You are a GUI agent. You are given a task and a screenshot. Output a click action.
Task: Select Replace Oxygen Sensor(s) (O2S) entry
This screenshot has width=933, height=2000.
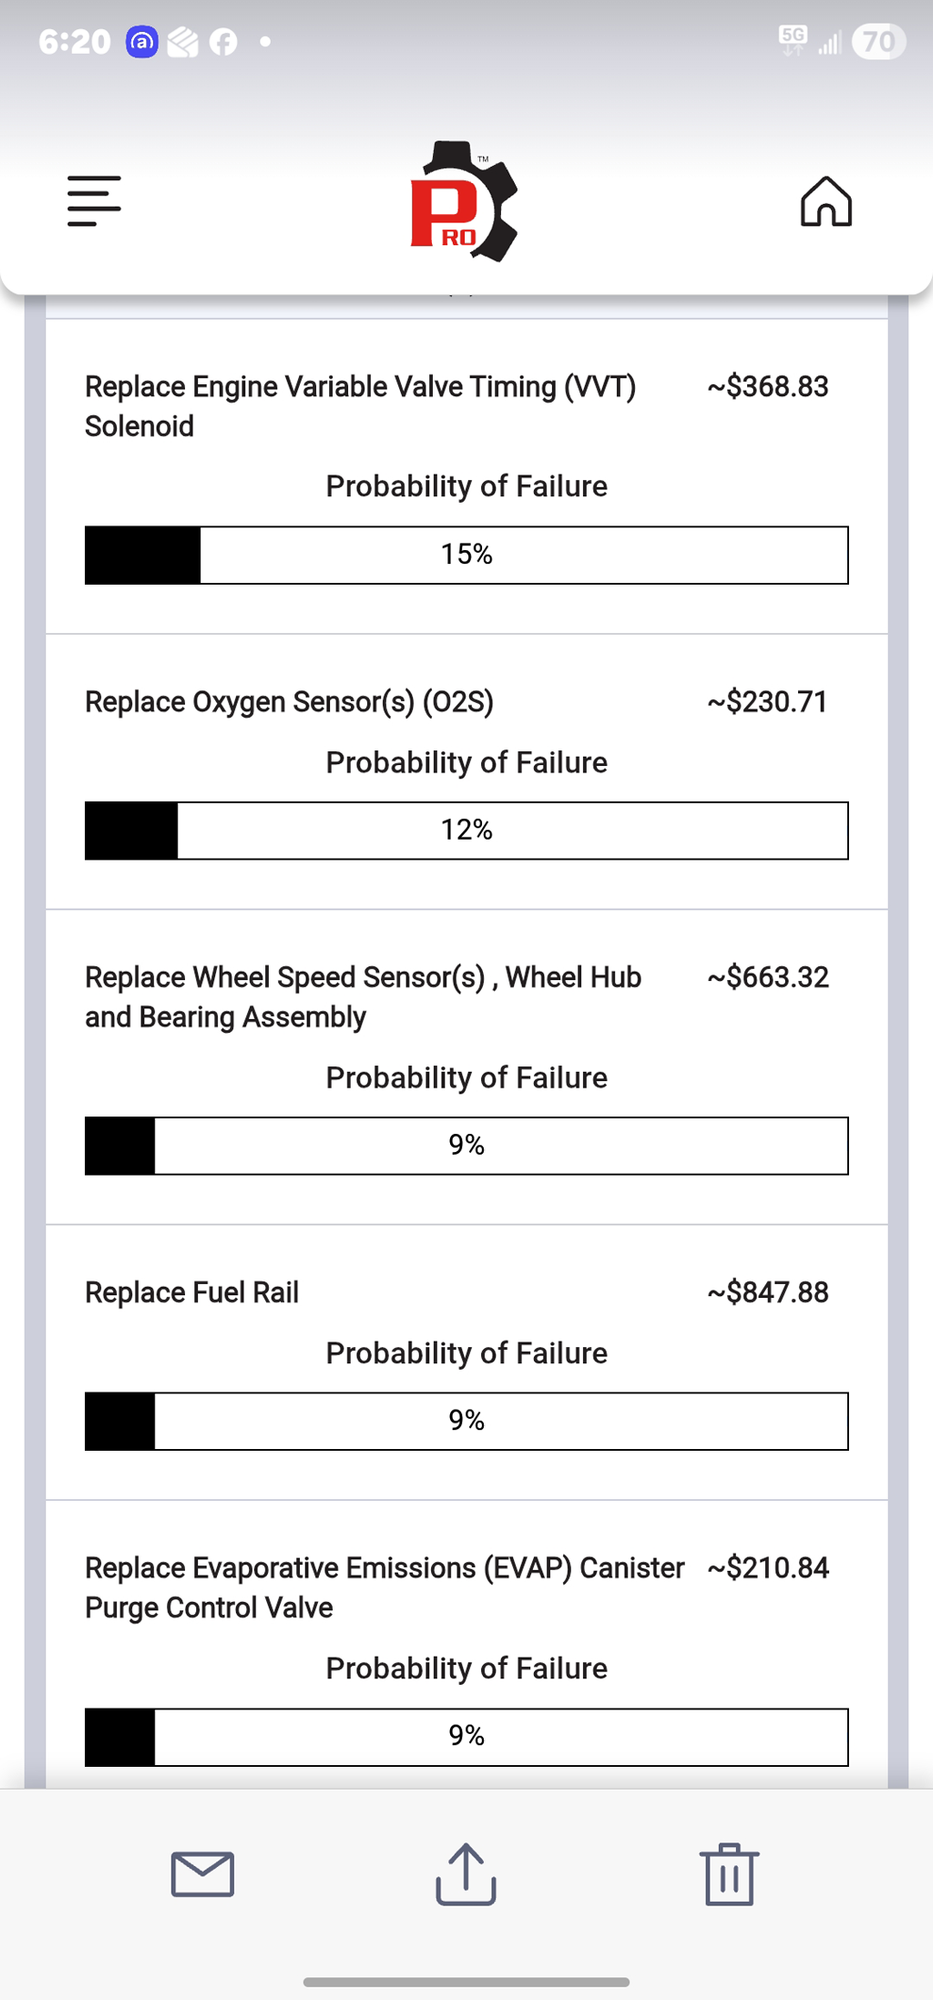coord(289,702)
